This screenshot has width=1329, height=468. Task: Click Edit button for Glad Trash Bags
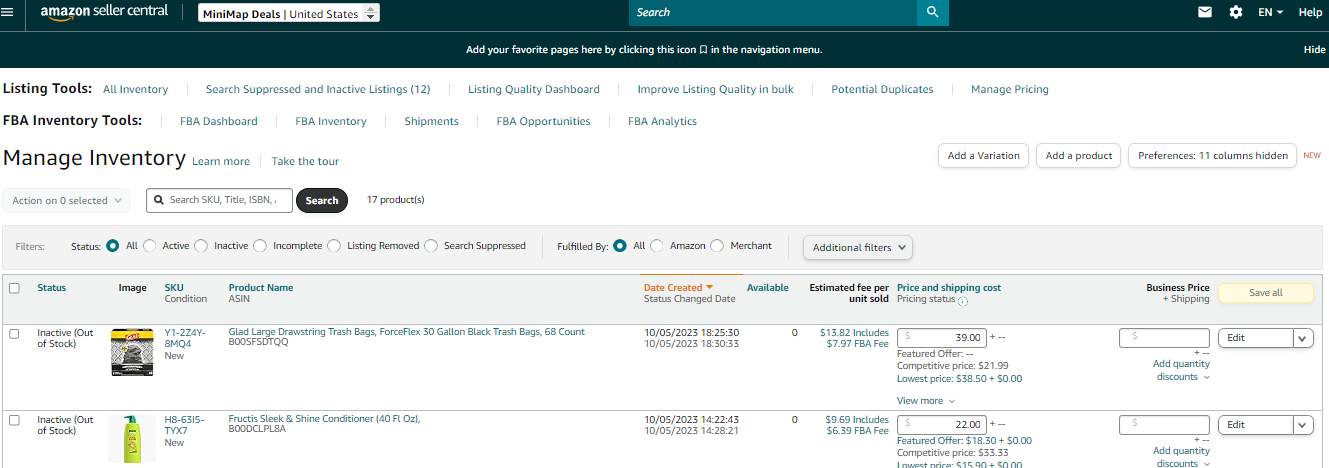tap(1255, 338)
